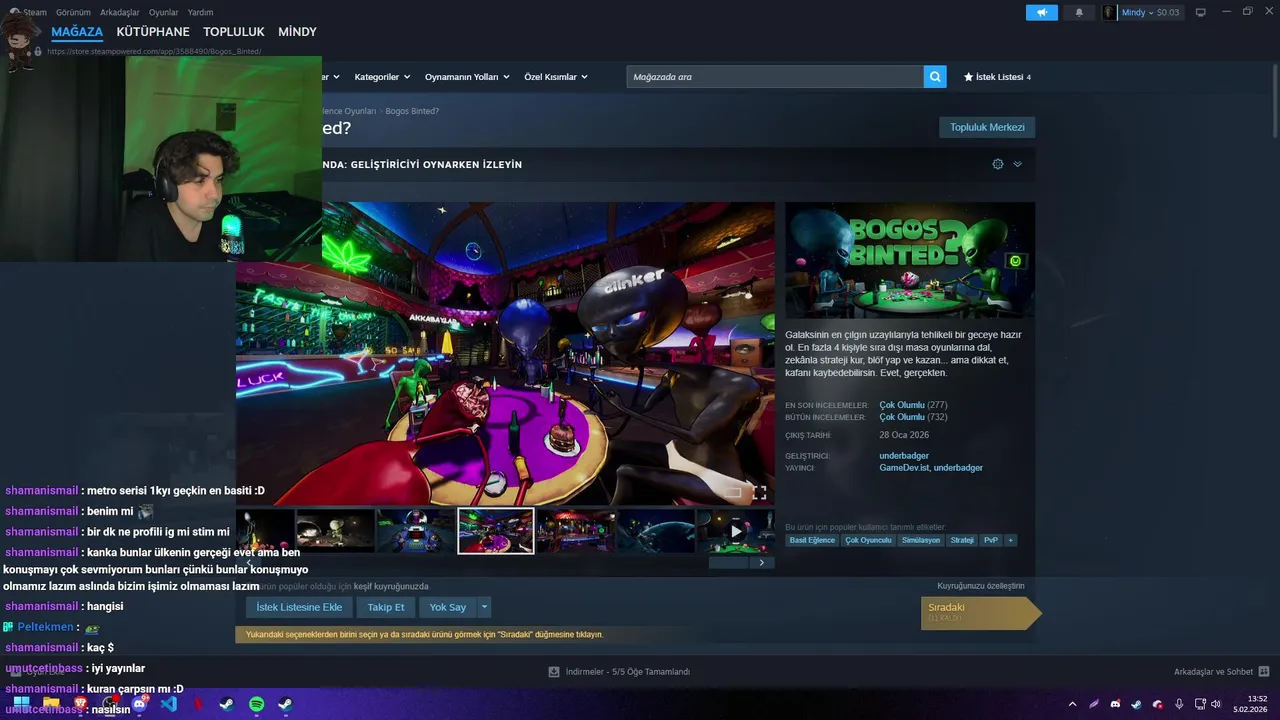Expand the Kategoriler dropdown menu
The width and height of the screenshot is (1280, 720).
382,77
